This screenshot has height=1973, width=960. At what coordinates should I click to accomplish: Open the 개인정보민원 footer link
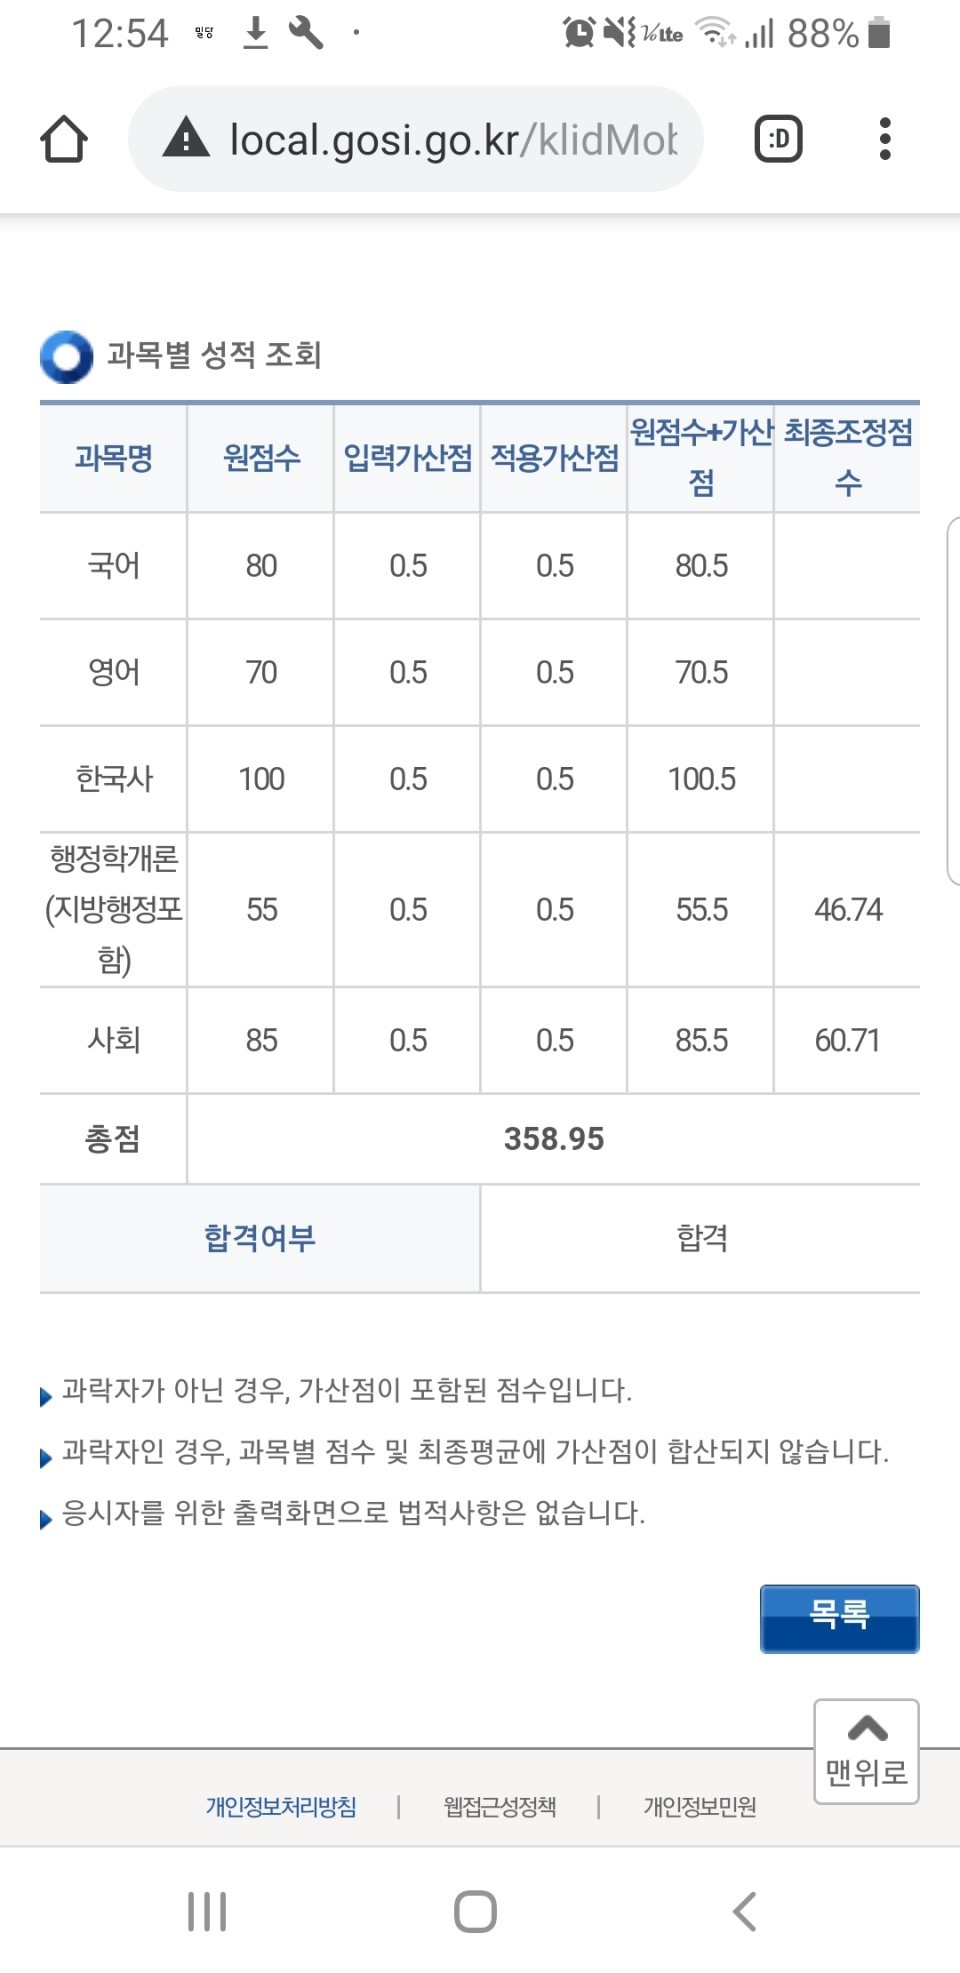[x=700, y=1806]
